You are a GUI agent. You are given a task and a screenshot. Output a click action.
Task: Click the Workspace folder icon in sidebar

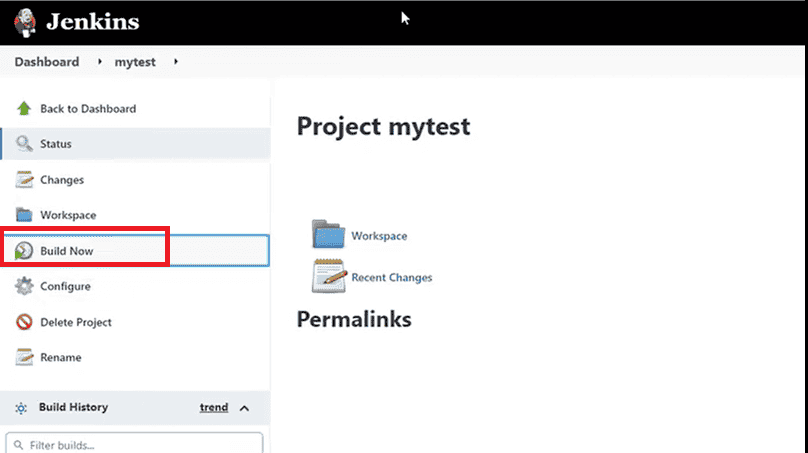pos(24,215)
